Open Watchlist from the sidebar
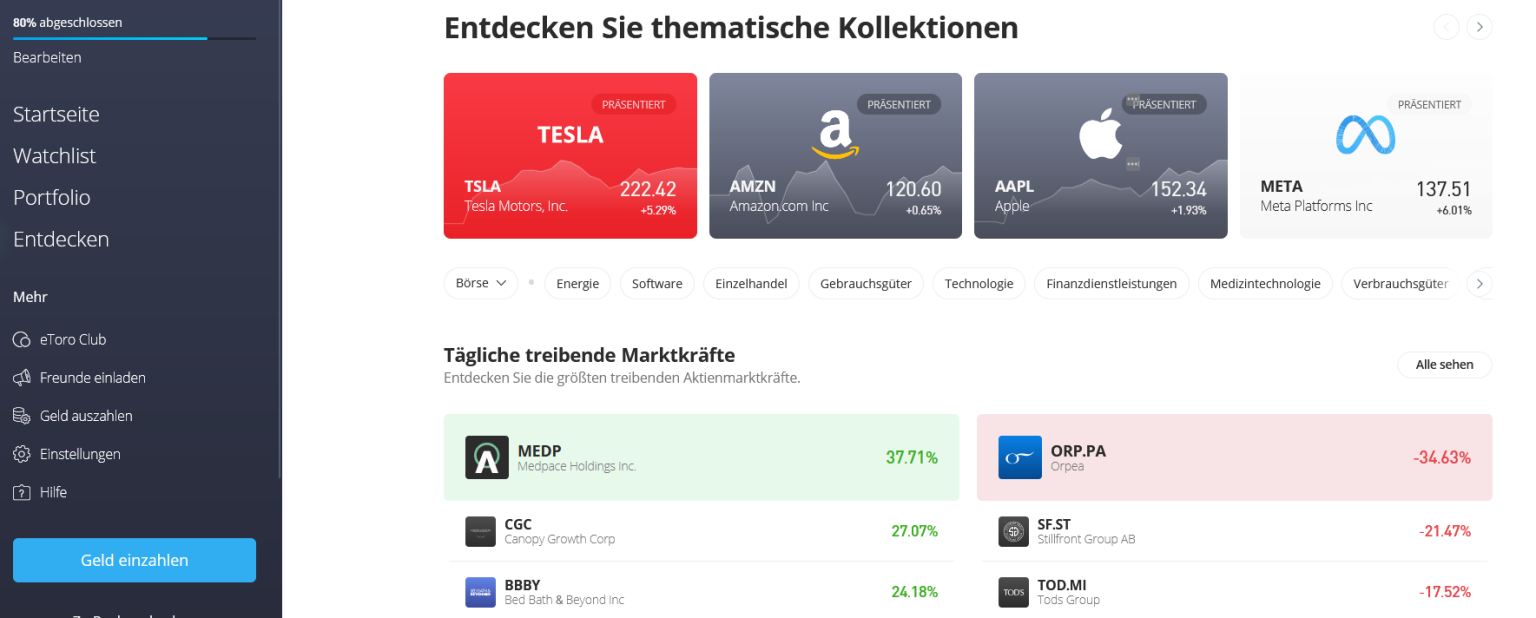The height and width of the screenshot is (618, 1536). [55, 156]
